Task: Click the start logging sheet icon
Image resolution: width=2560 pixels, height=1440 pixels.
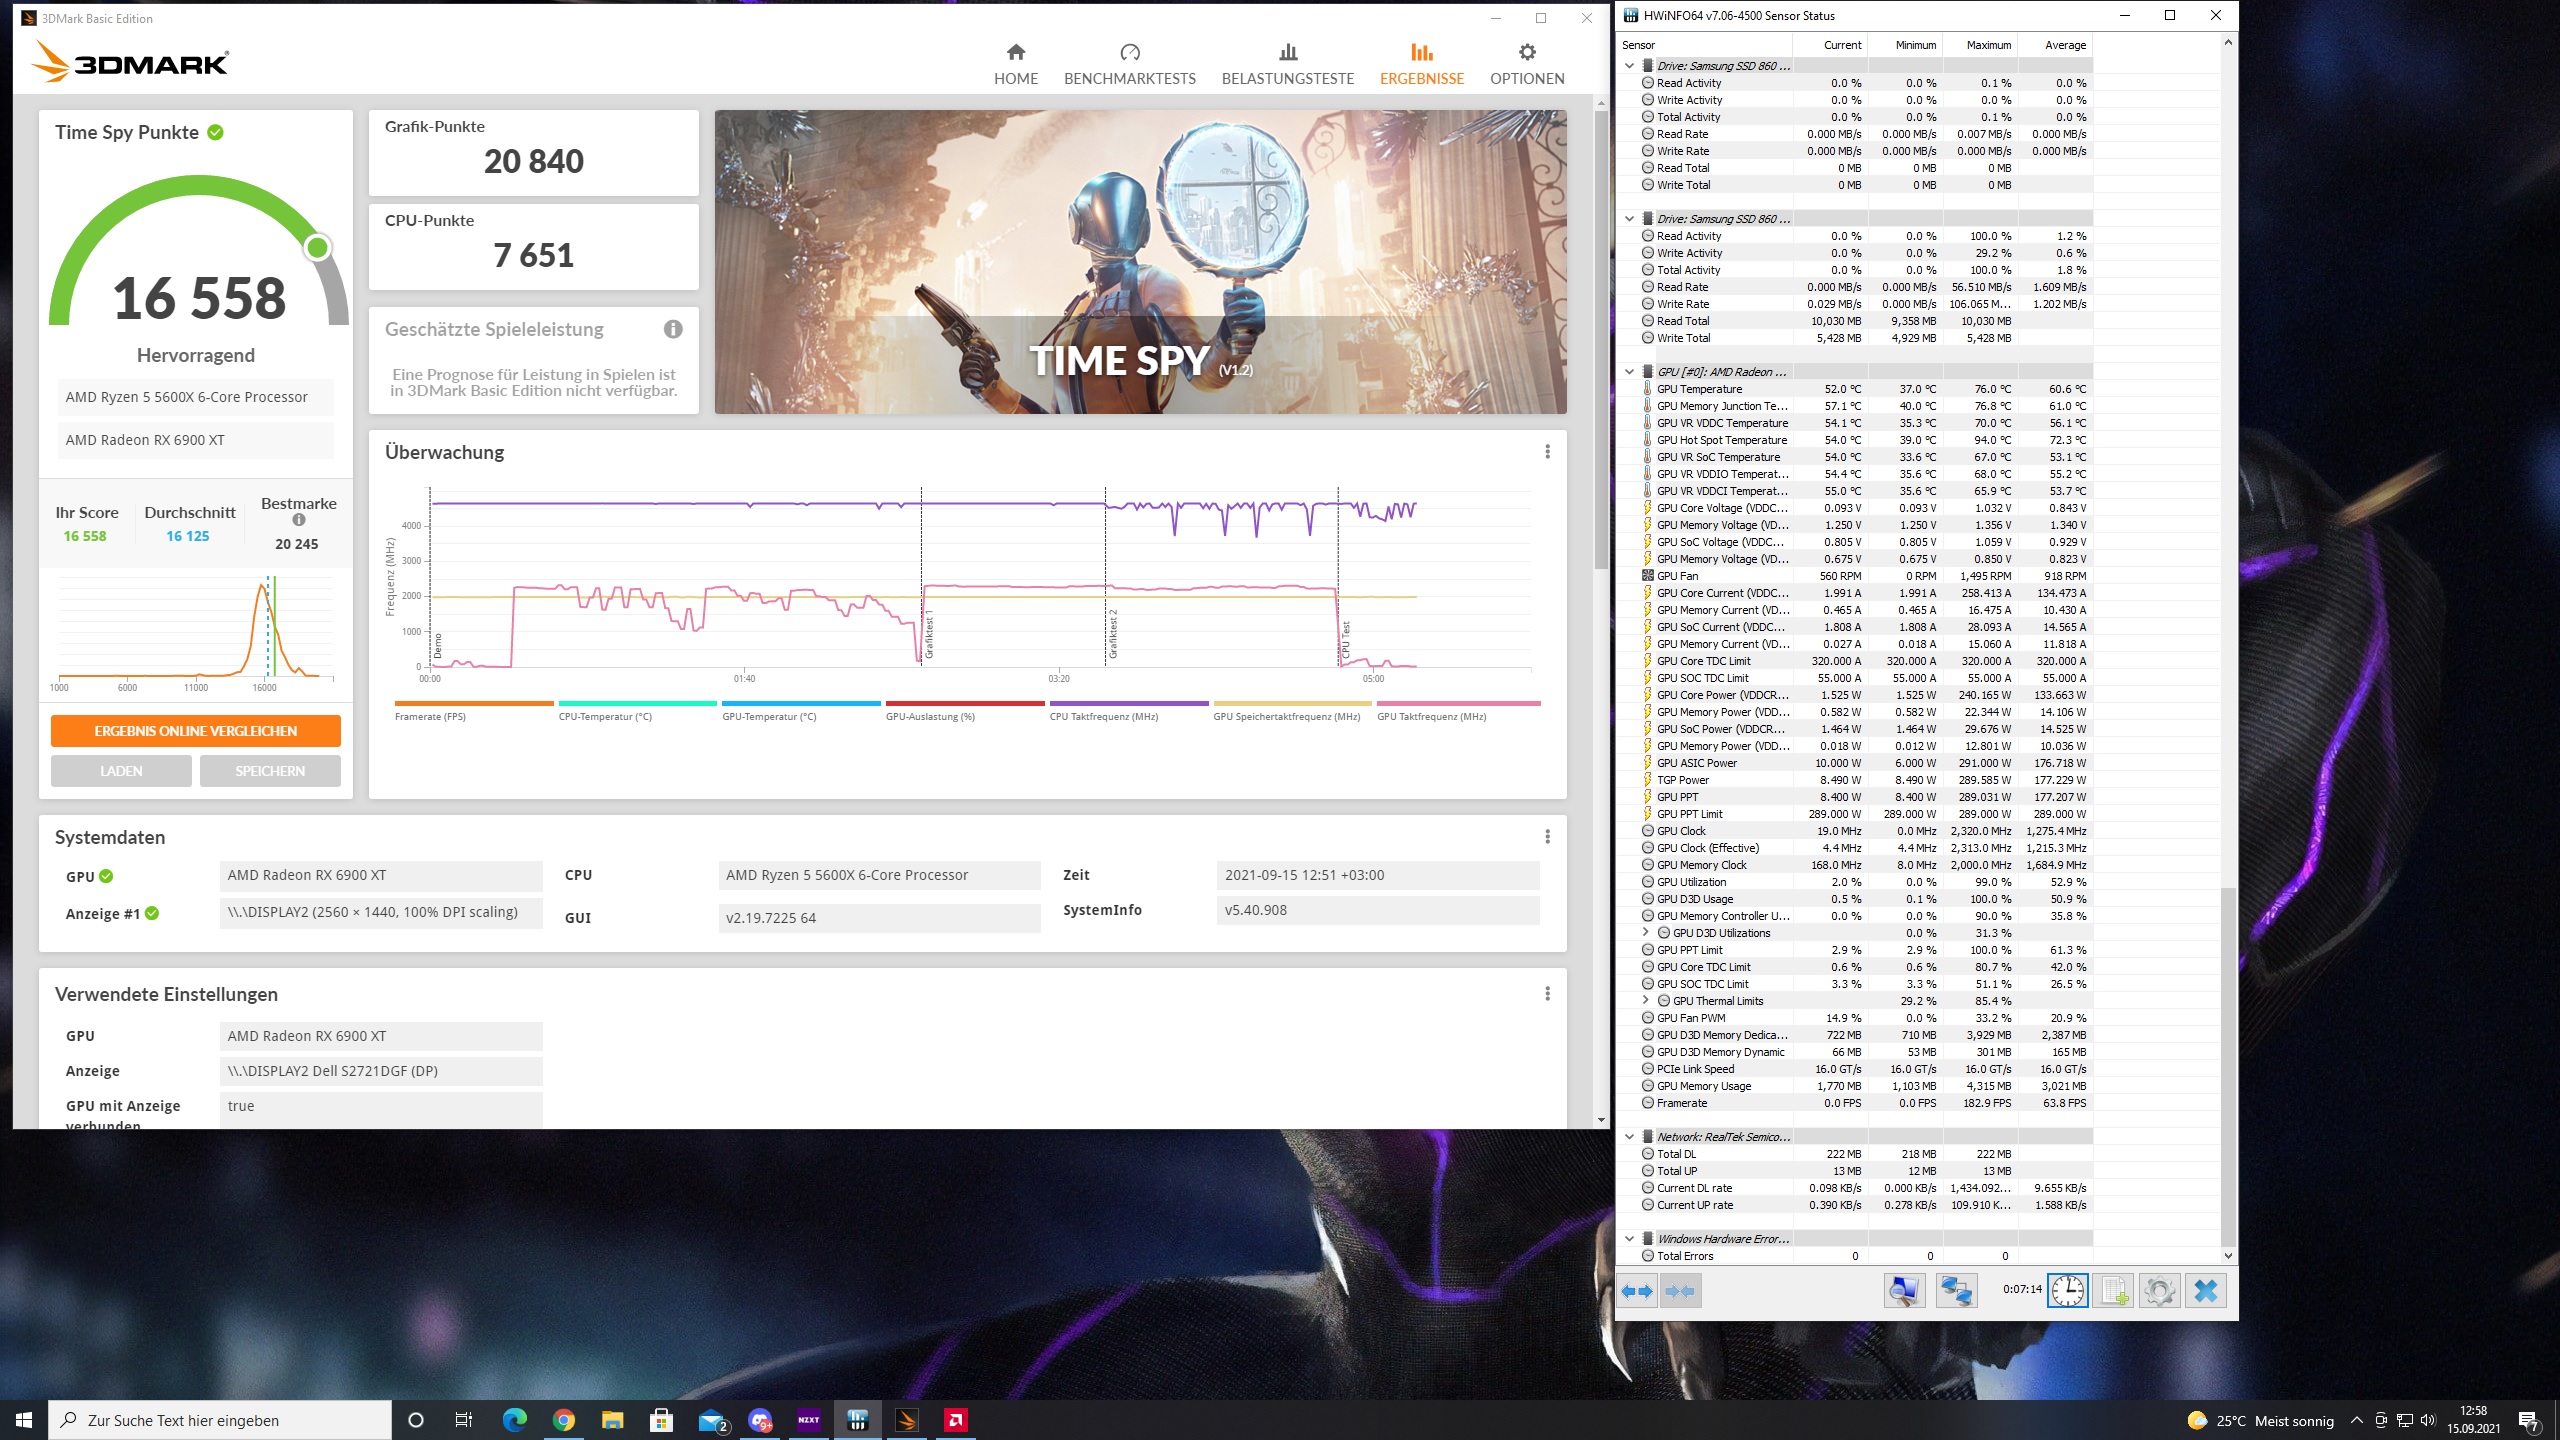Action: pos(2114,1291)
